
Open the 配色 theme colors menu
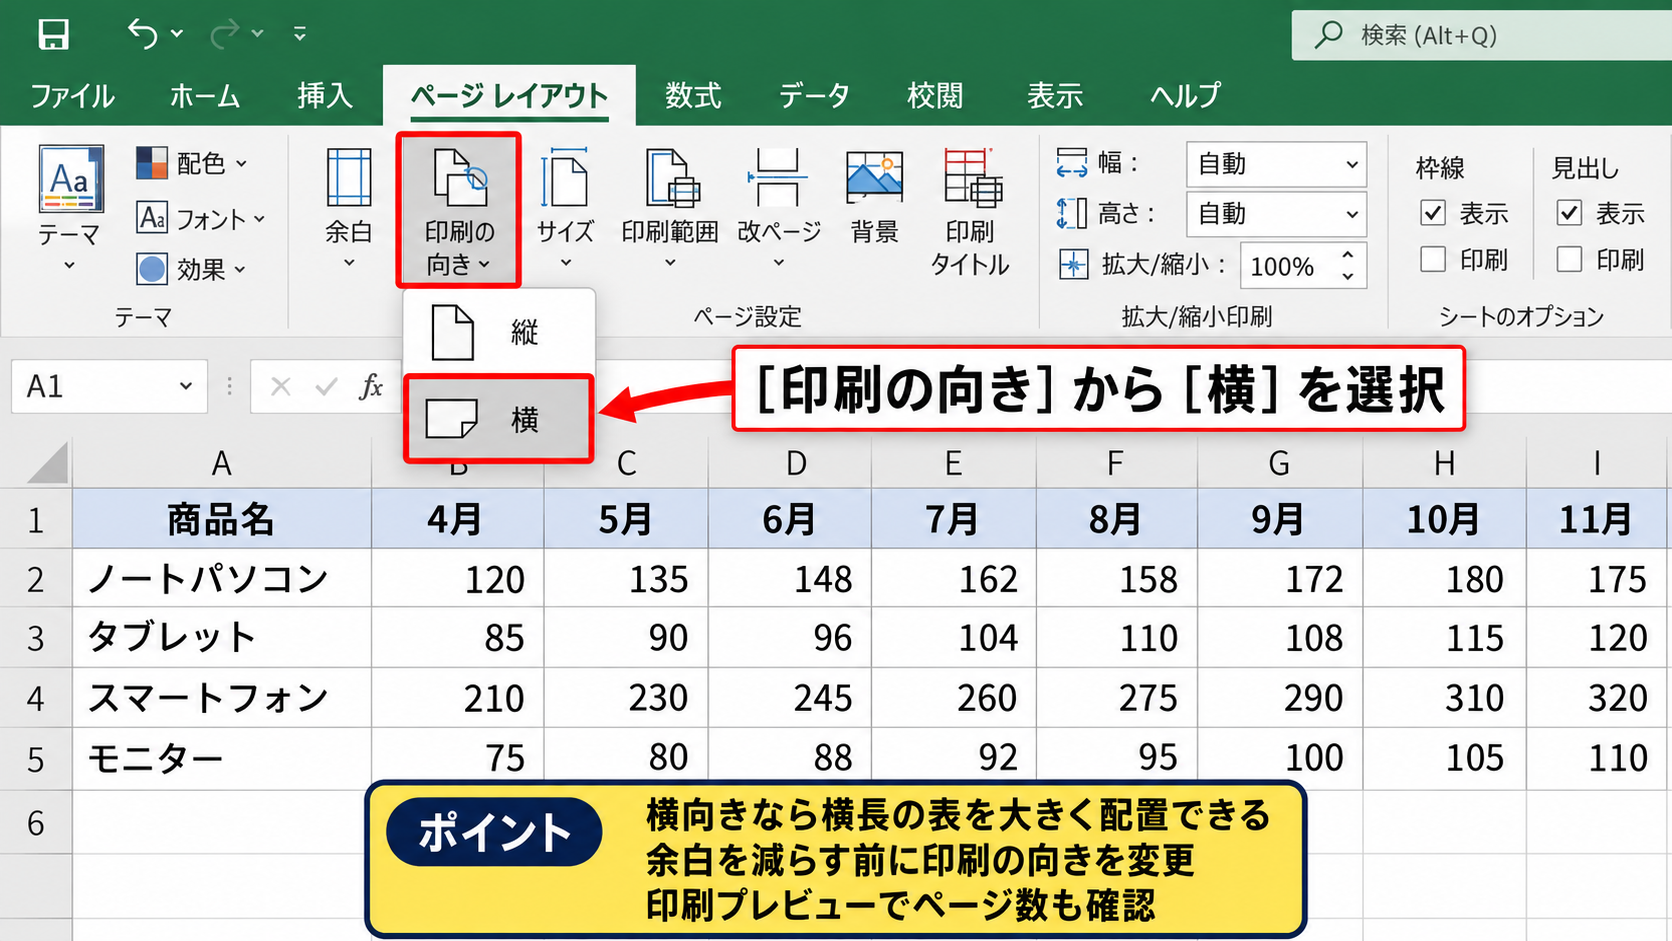coord(192,163)
